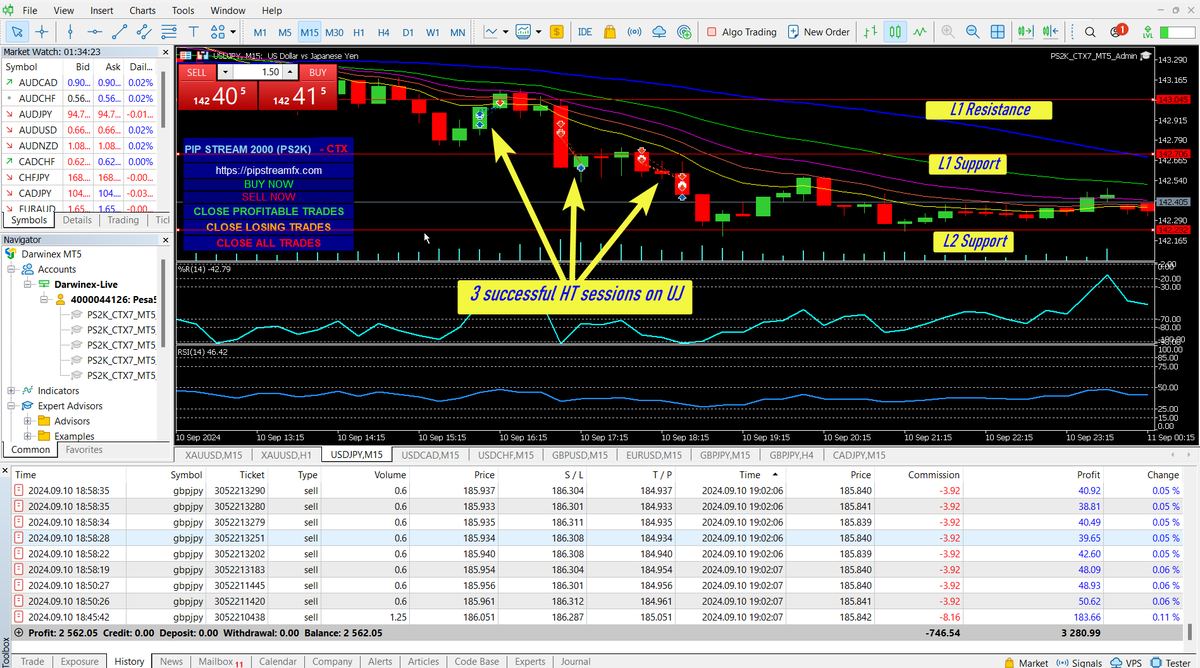
Task: Expand the Advisors folder
Action: [x=28, y=421]
